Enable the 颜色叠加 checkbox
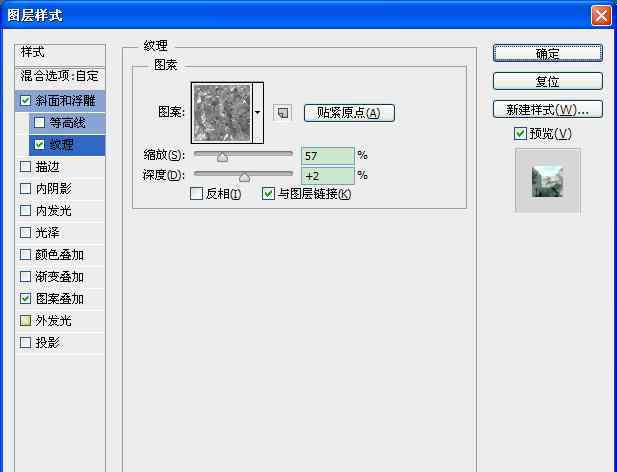Screen dimensions: 617x472 pos(26,255)
